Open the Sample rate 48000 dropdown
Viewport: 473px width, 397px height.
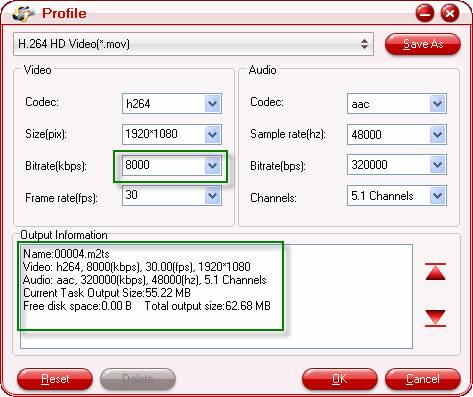pyautogui.click(x=438, y=134)
